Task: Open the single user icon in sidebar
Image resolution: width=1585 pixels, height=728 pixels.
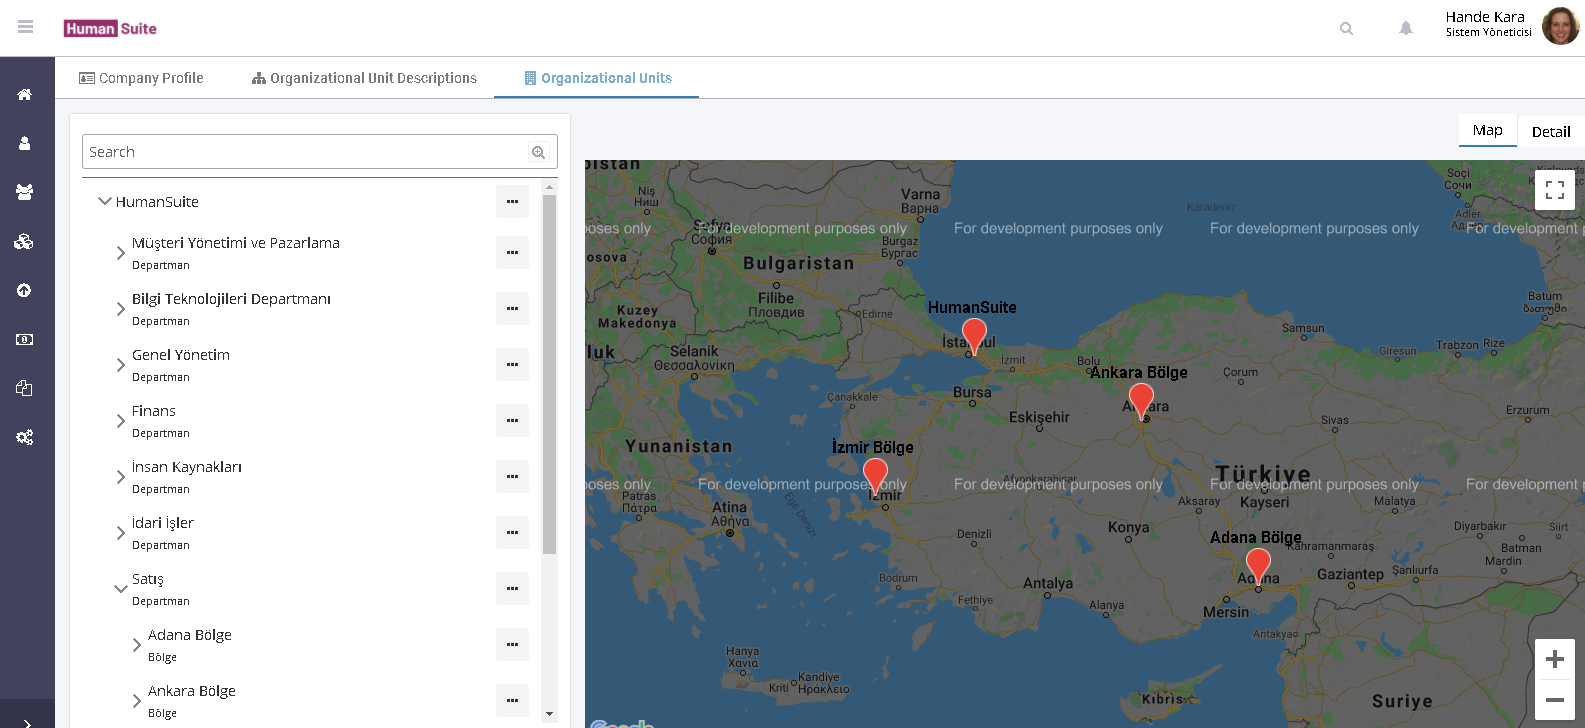Action: (25, 143)
